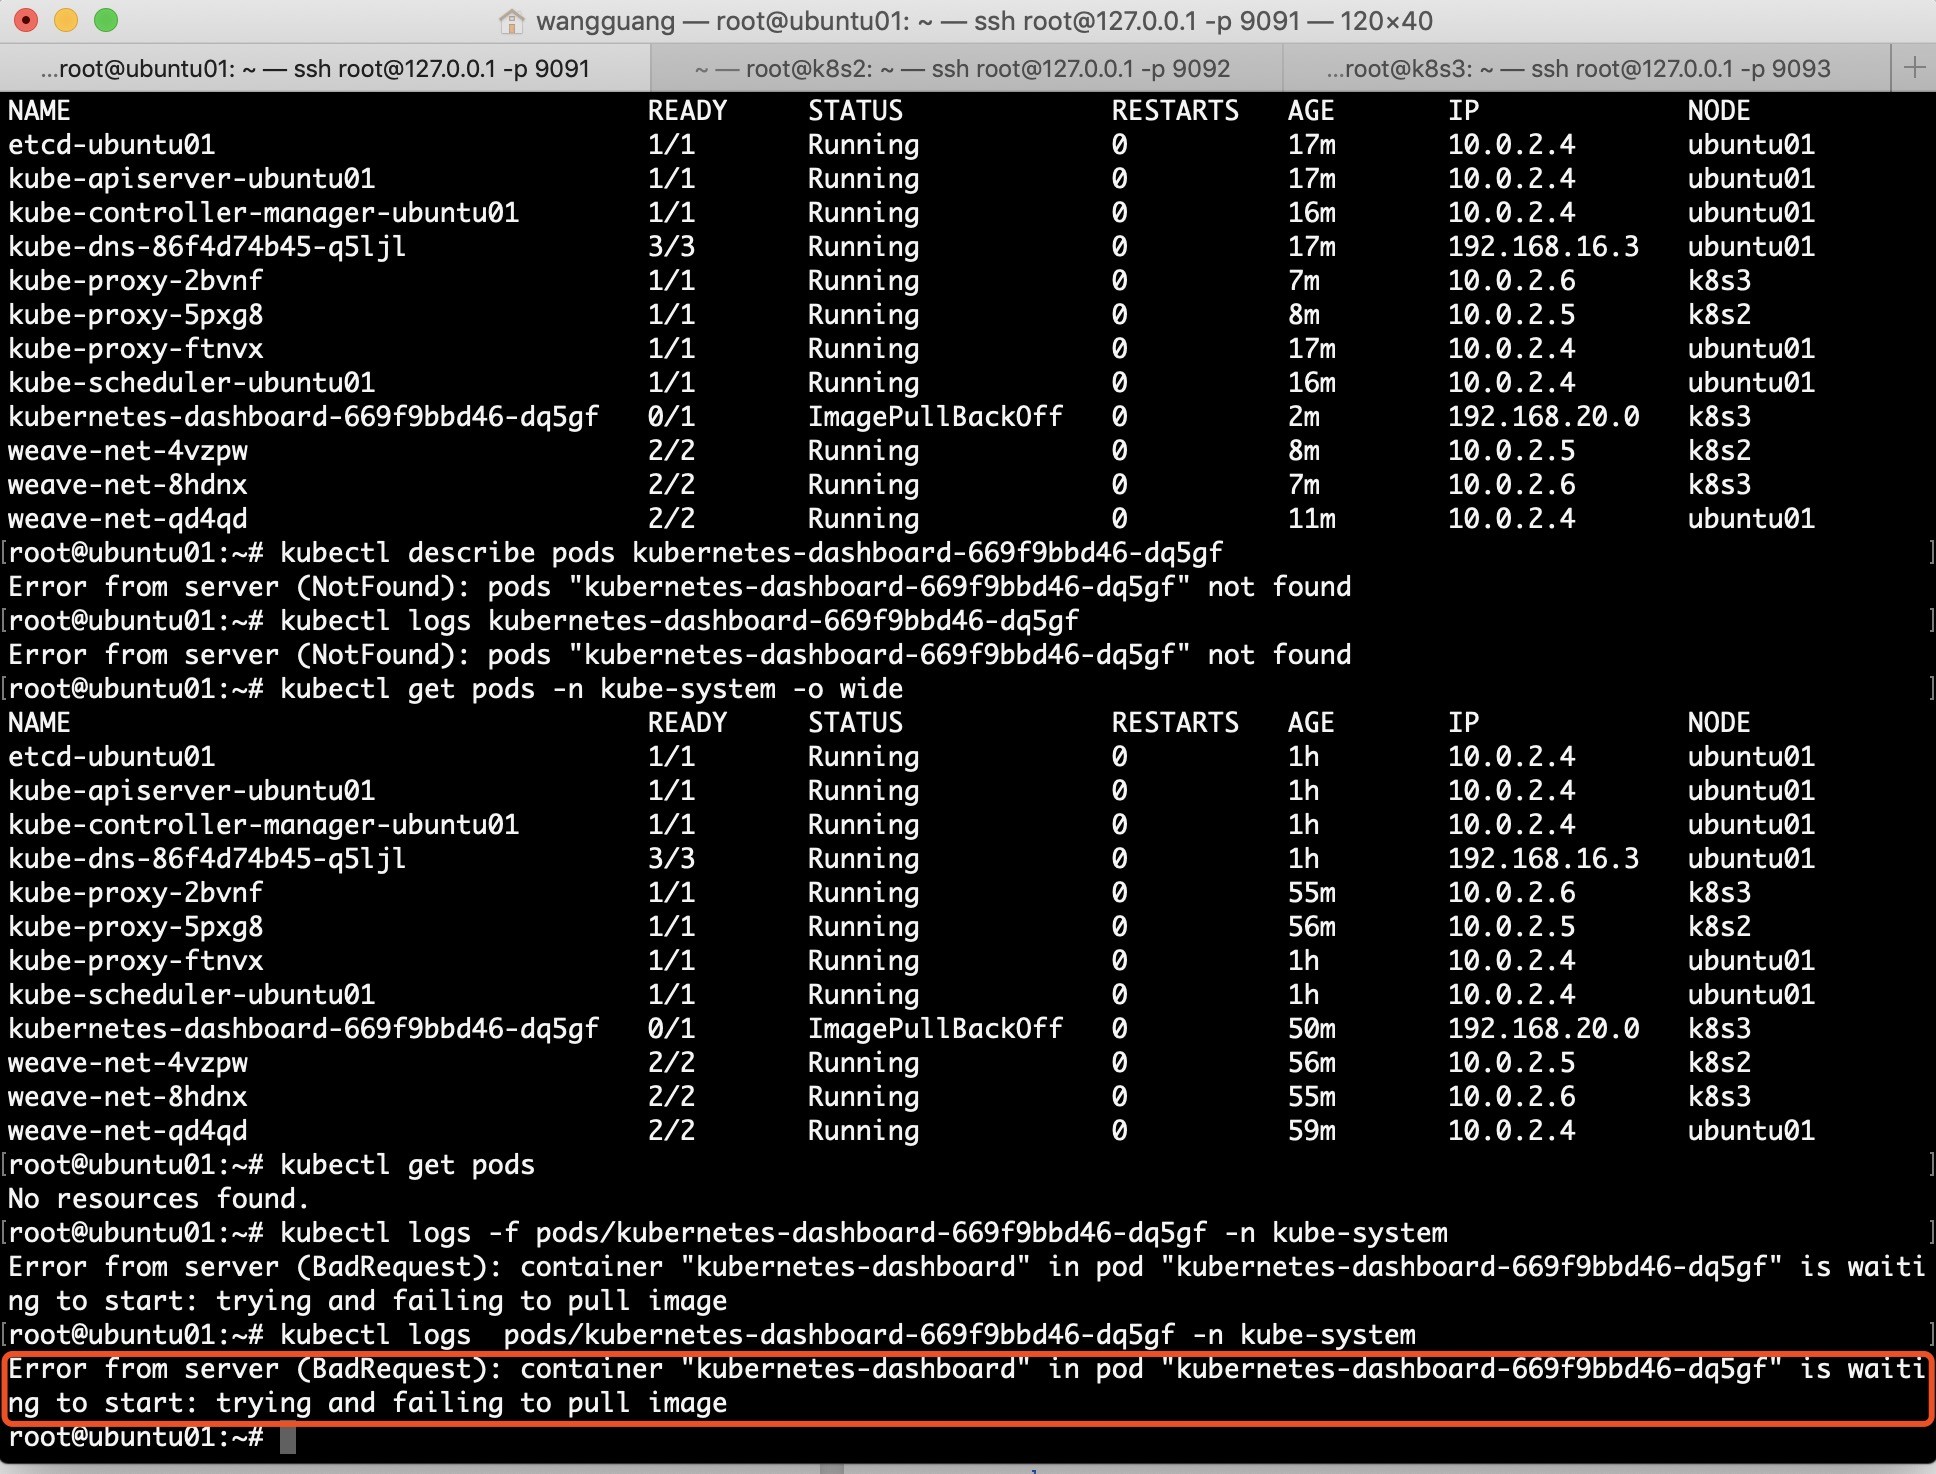Click weave-net-4vzpw with age 56m
The width and height of the screenshot is (1936, 1474).
click(x=127, y=1063)
